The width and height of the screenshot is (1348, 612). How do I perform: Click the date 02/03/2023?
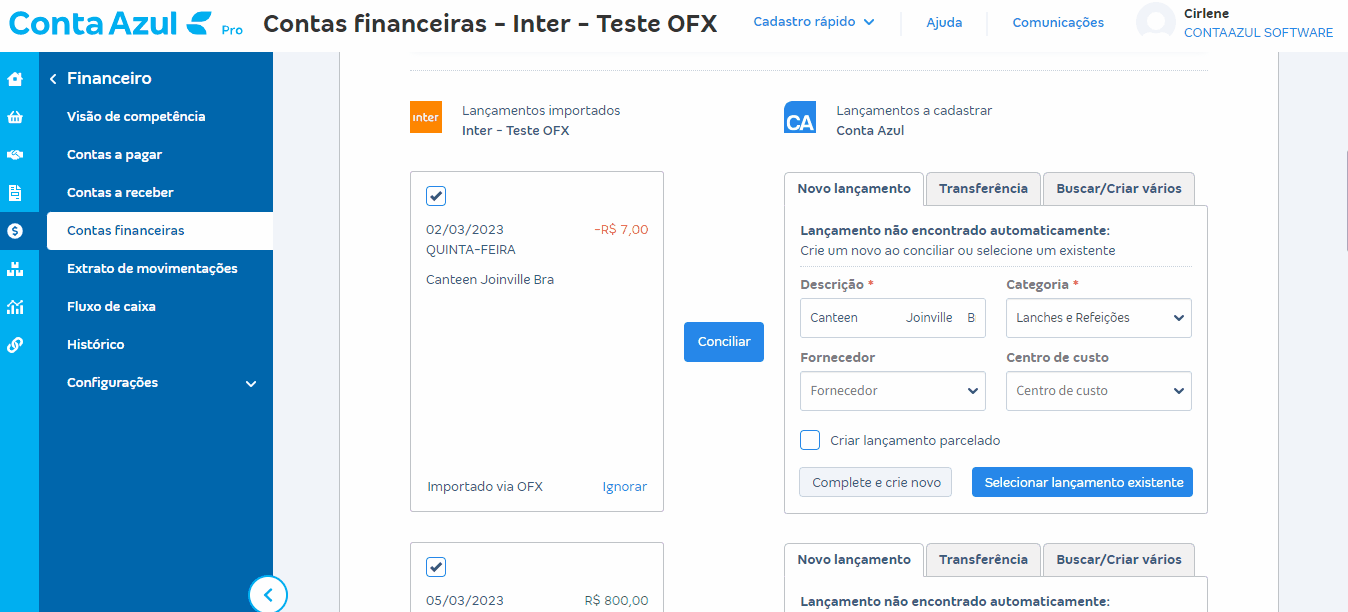tap(465, 230)
